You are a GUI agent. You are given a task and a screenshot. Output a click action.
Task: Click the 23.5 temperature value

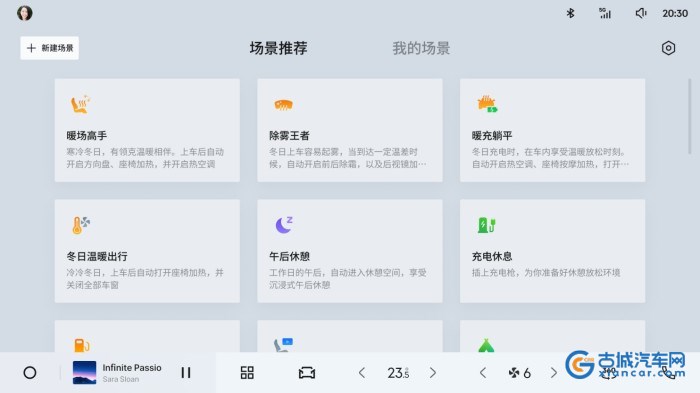(398, 372)
